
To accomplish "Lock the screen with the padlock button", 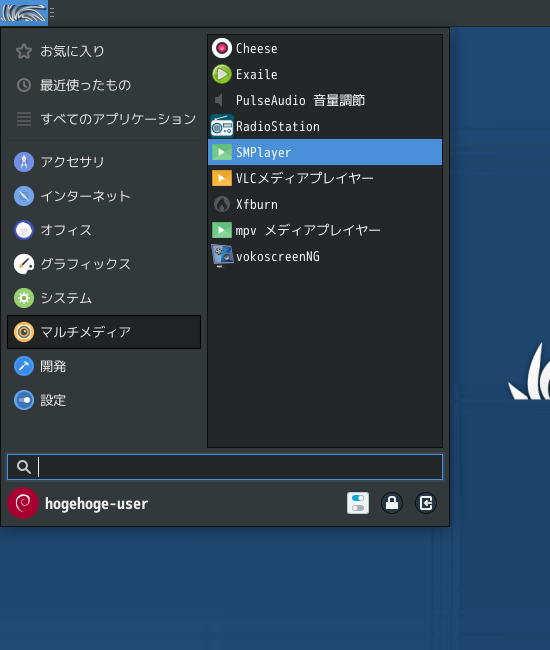I will (x=392, y=503).
